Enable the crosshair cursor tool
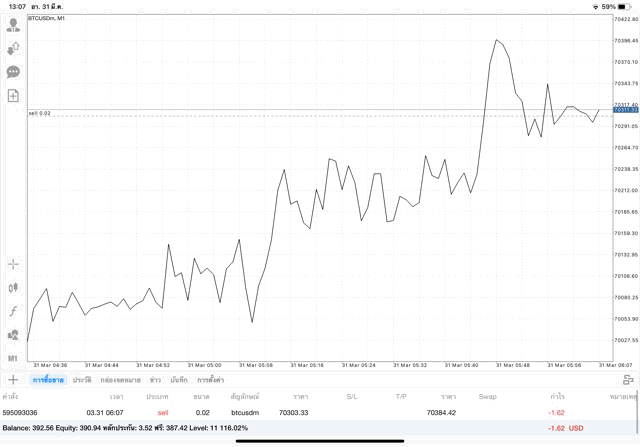Image resolution: width=640 pixels, height=447 pixels. pos(13,264)
